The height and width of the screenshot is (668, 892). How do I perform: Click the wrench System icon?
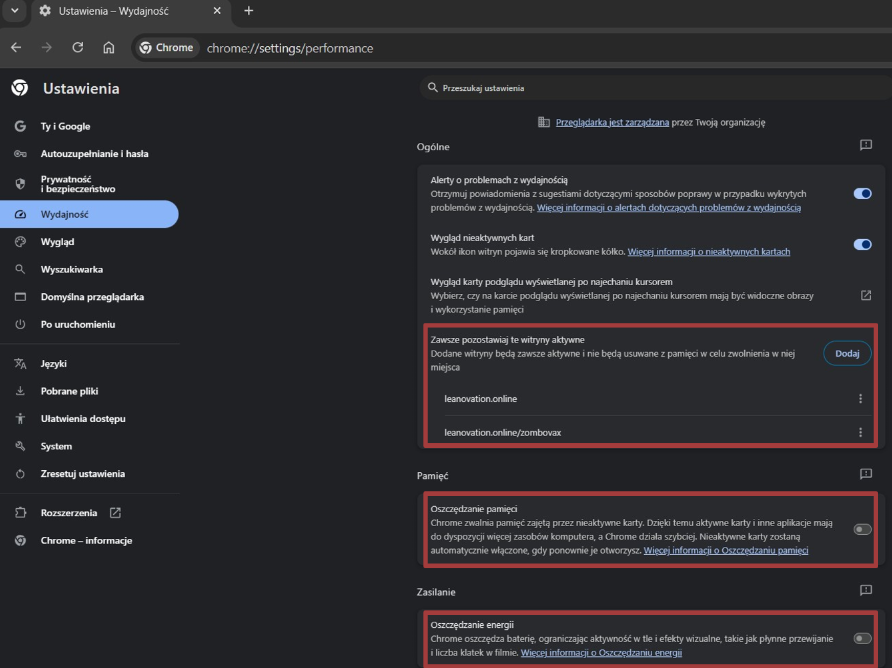tap(20, 446)
